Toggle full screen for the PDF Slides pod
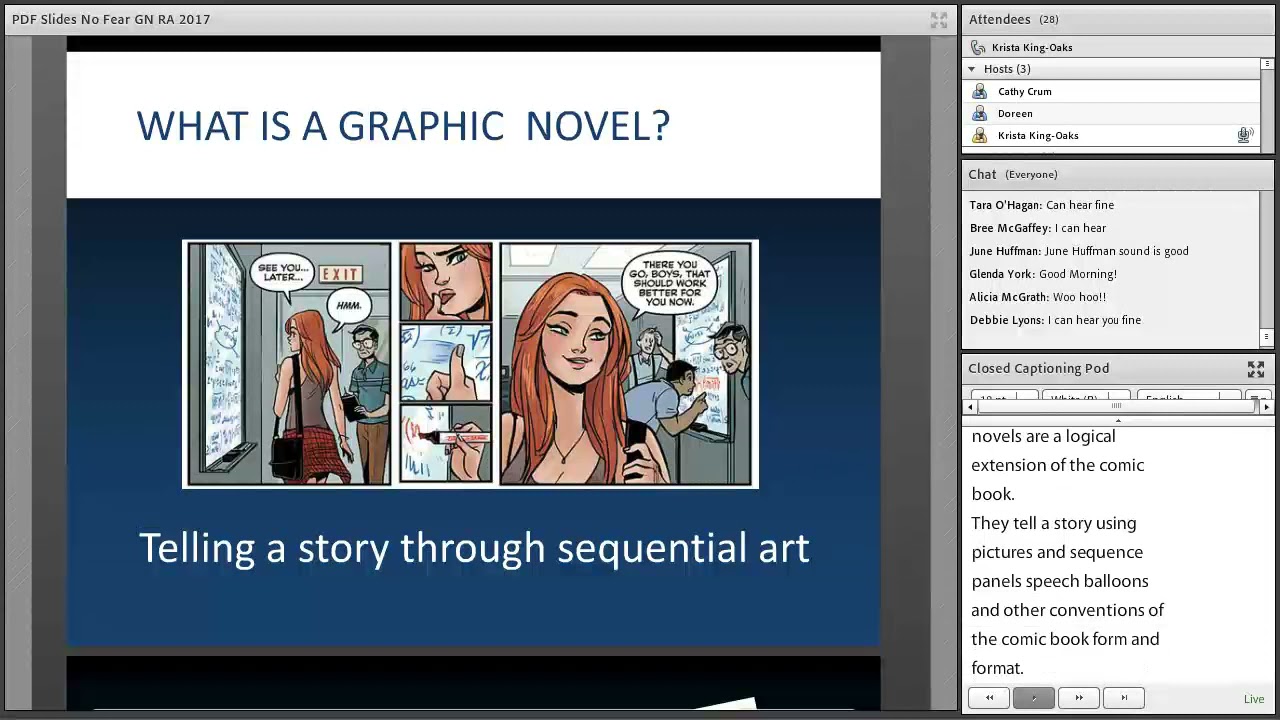Viewport: 1280px width, 720px height. click(x=938, y=20)
